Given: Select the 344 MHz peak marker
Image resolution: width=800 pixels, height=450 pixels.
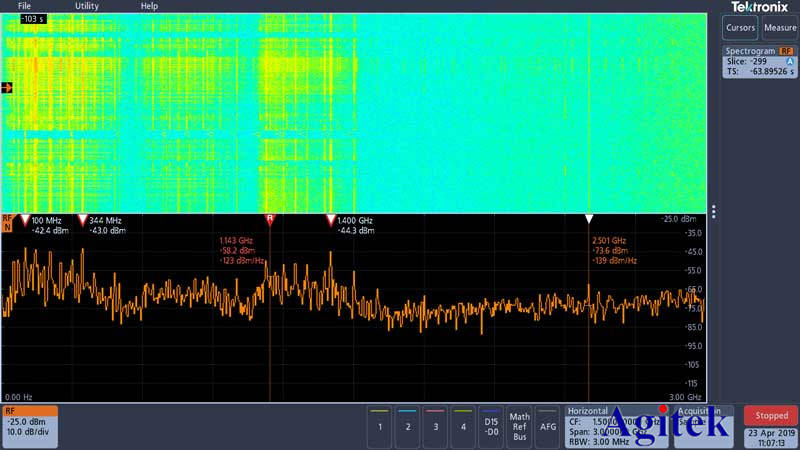Looking at the screenshot, I should click(83, 219).
